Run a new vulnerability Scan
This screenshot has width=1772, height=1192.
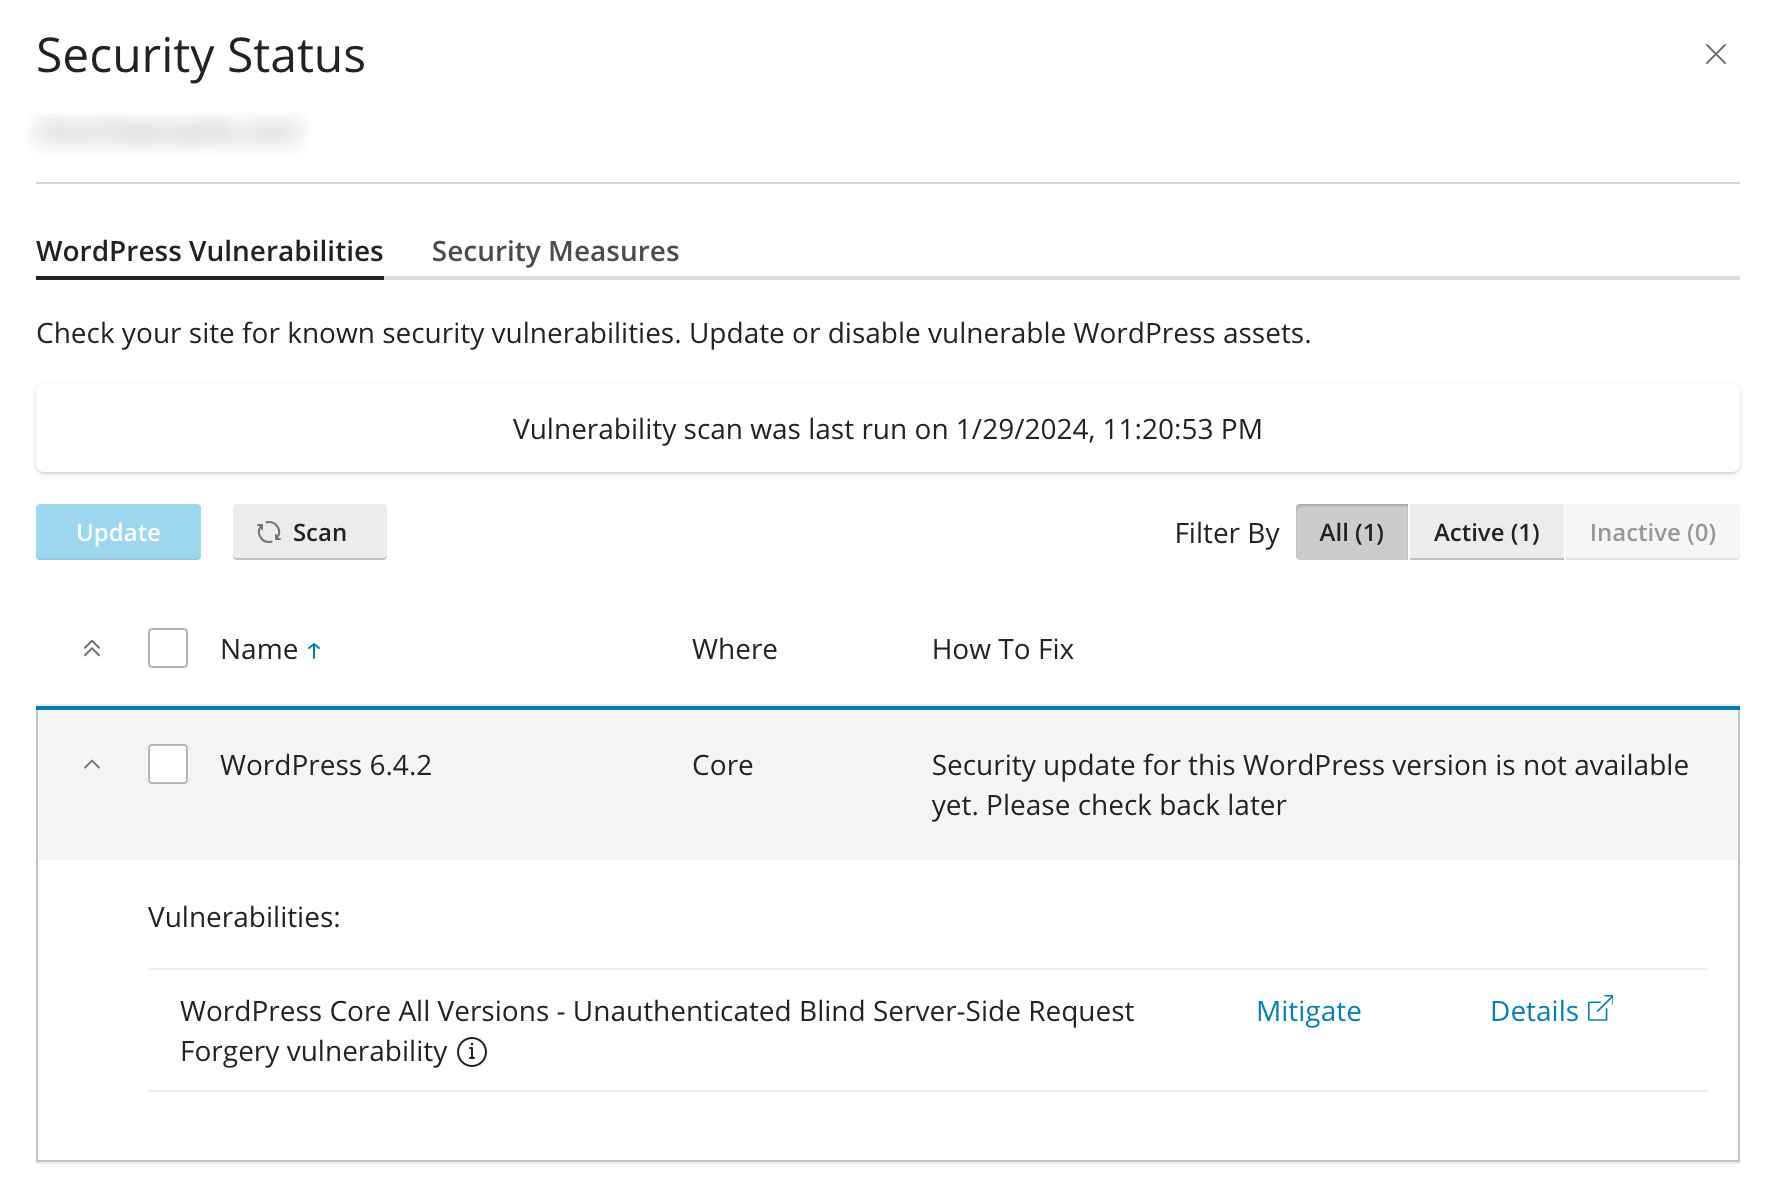[309, 532]
